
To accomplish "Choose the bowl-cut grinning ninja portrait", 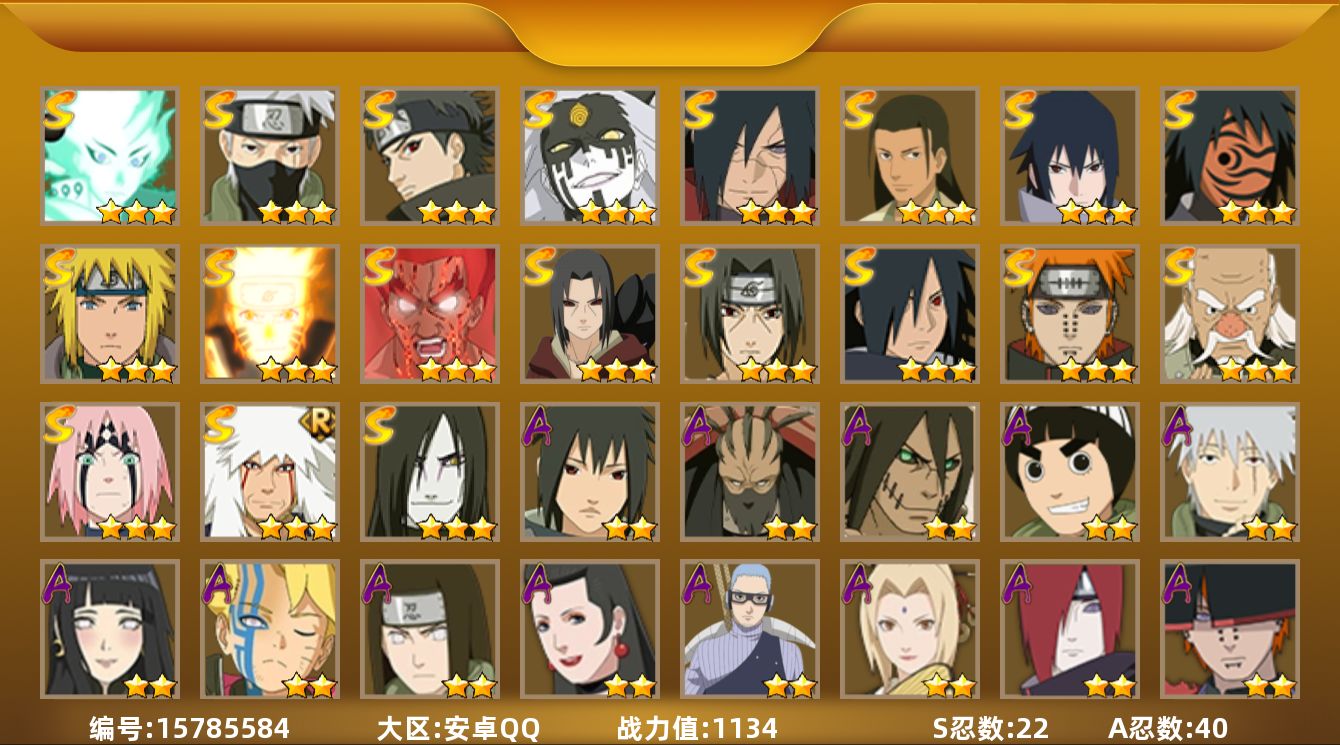I will 1070,472.
